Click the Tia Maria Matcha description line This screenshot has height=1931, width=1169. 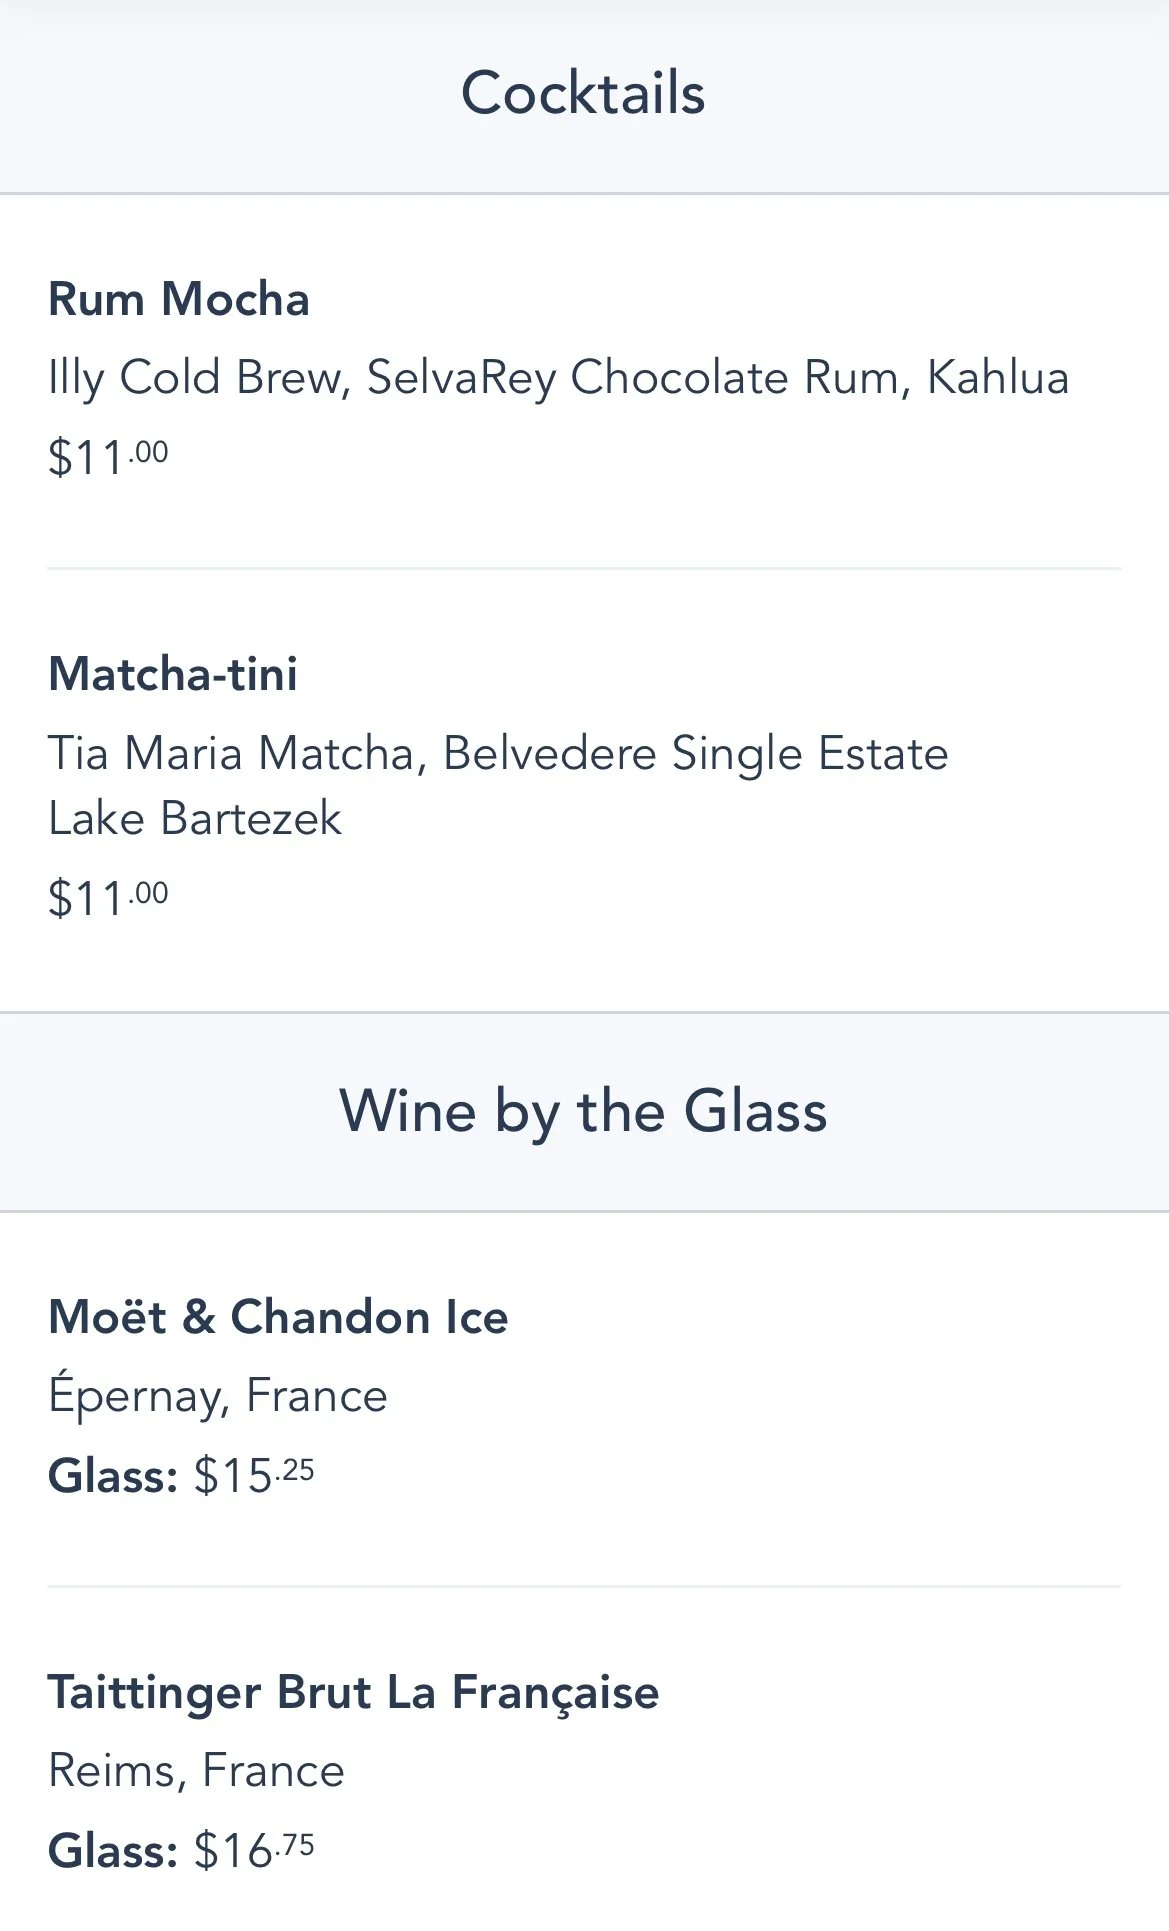pos(498,753)
